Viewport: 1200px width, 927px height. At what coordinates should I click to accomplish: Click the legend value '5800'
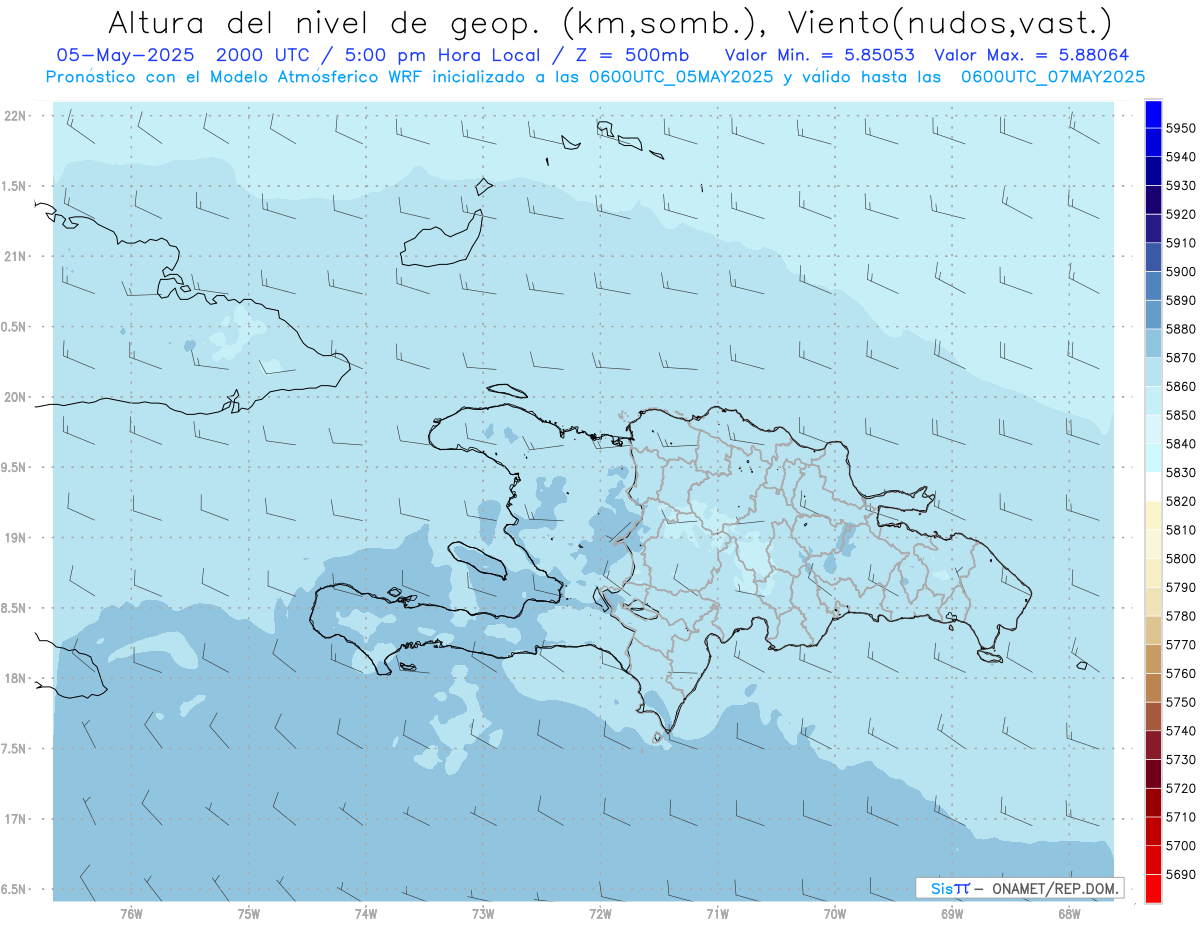1180,559
